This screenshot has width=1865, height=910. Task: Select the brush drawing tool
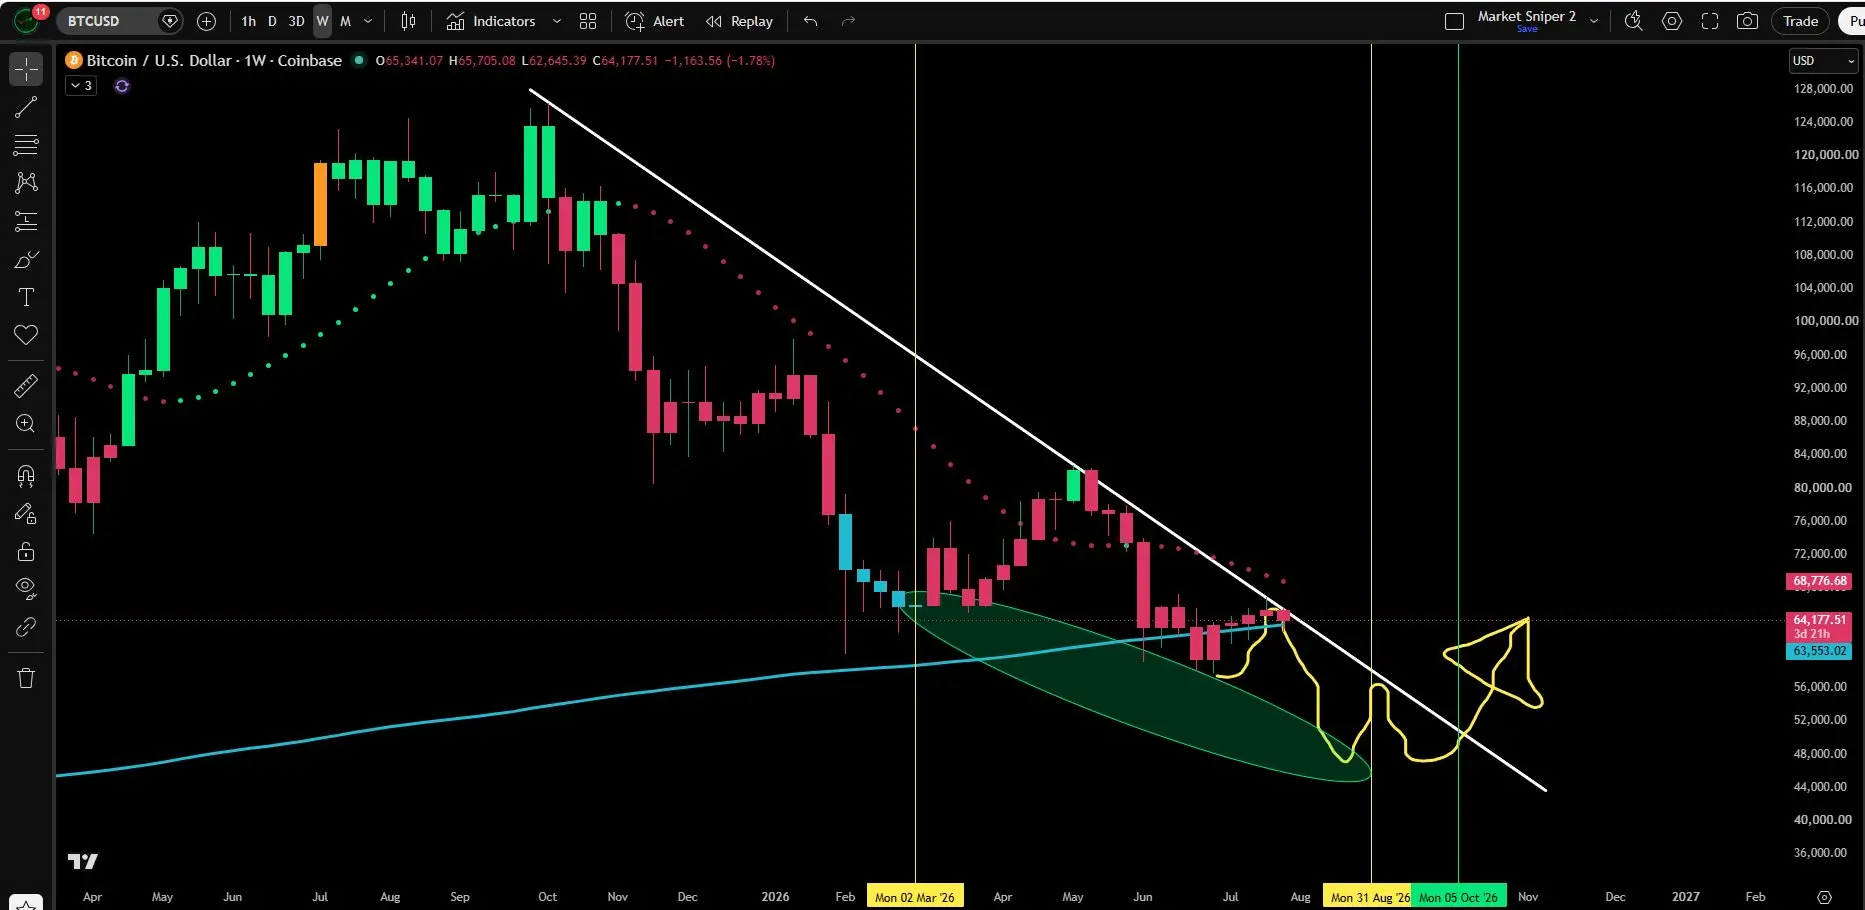pos(26,259)
